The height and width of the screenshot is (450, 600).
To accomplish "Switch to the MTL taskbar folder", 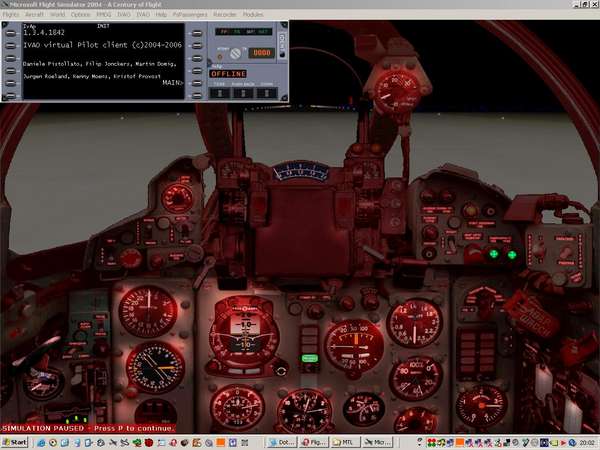I will 346,442.
